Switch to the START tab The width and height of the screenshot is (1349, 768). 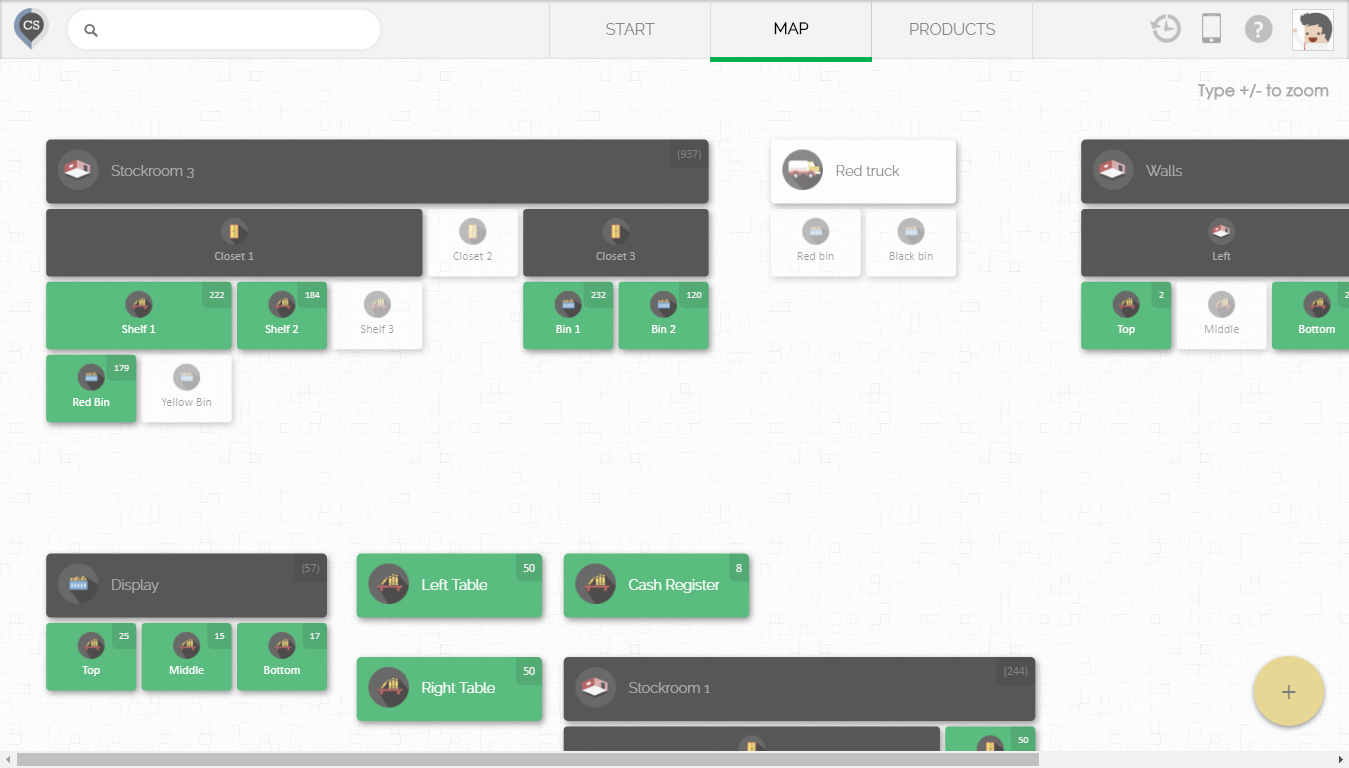629,30
